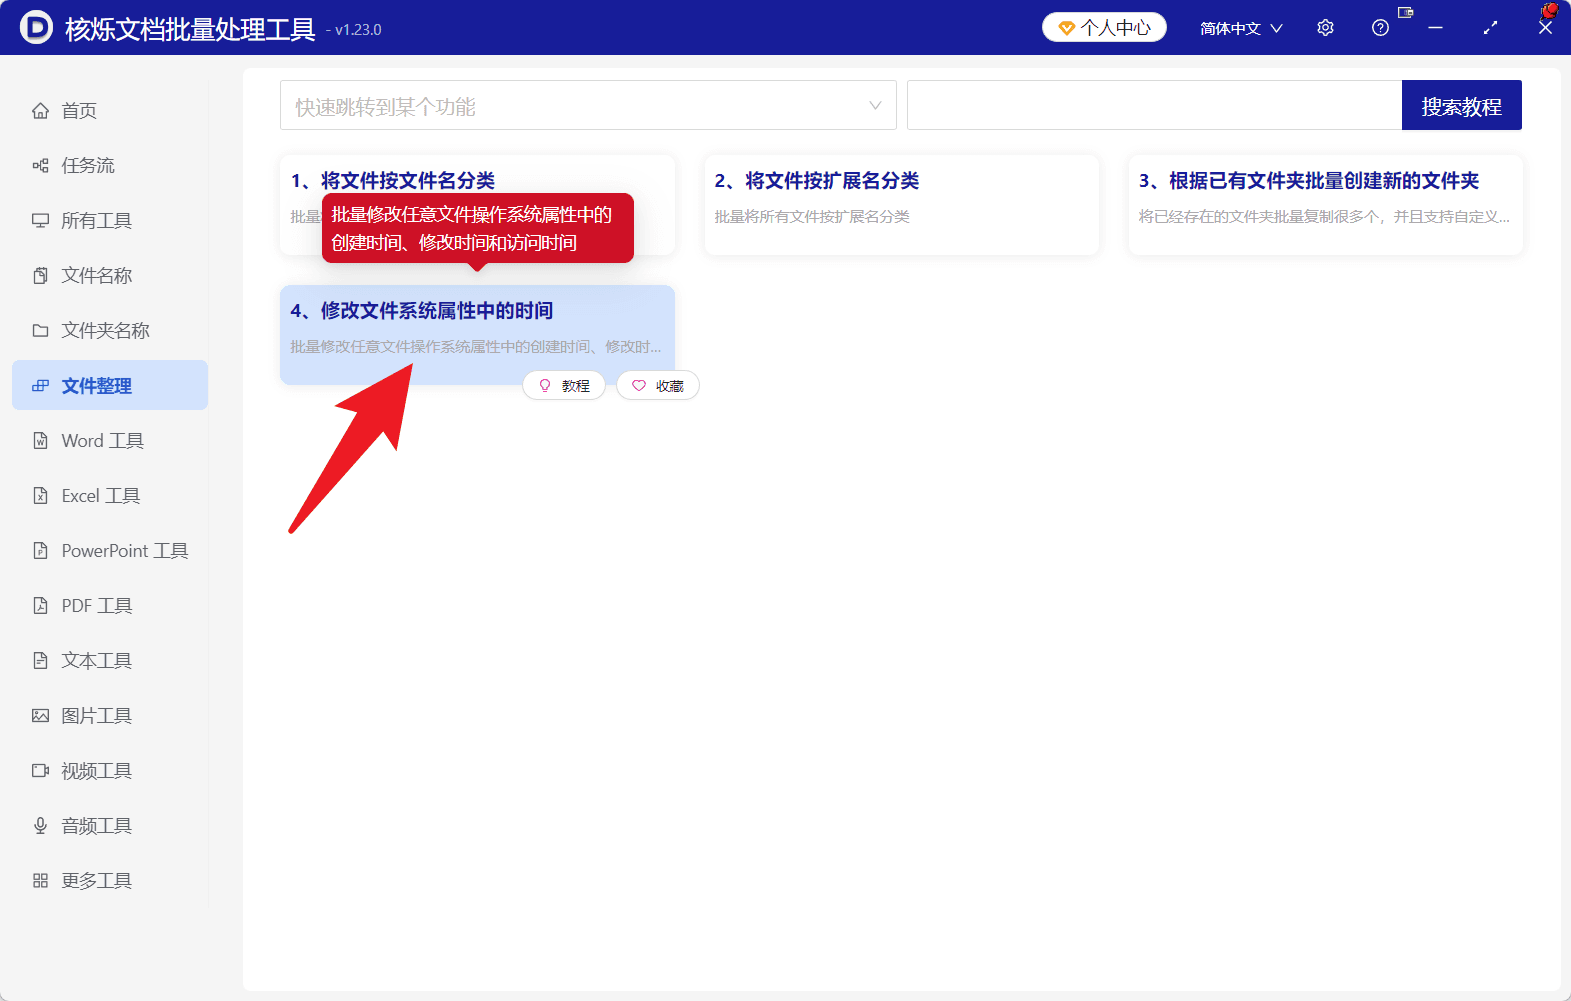Click the chevron arrow of quick-jump dropdown
Screen dimensions: 1571x1001
click(875, 106)
